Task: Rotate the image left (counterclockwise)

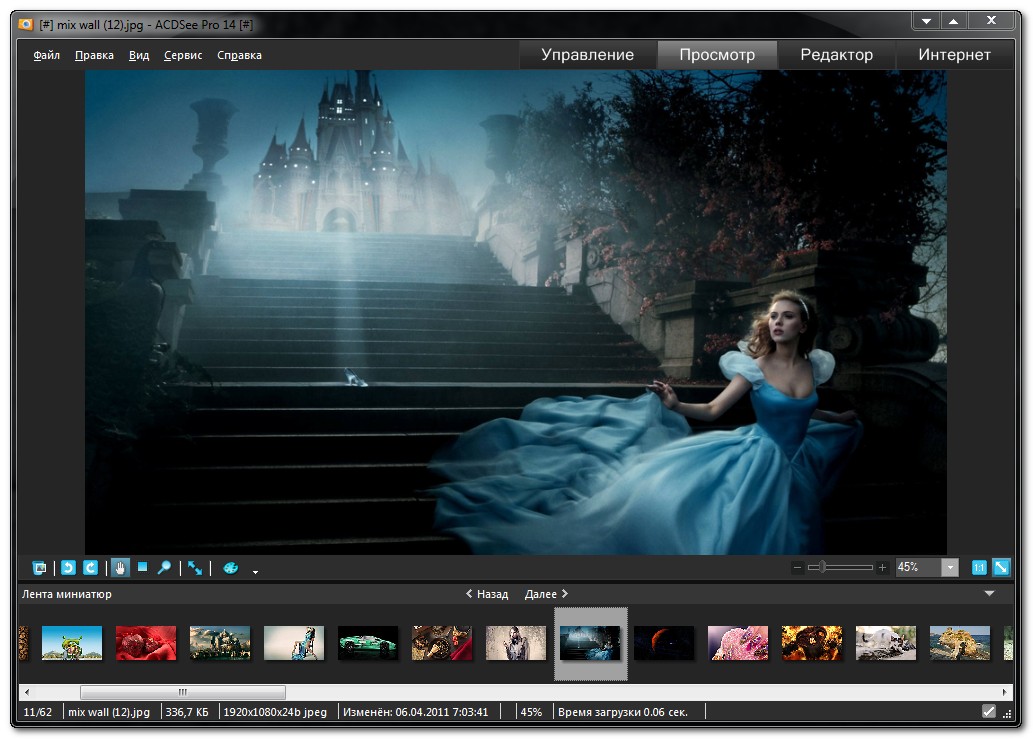Action: [68, 568]
